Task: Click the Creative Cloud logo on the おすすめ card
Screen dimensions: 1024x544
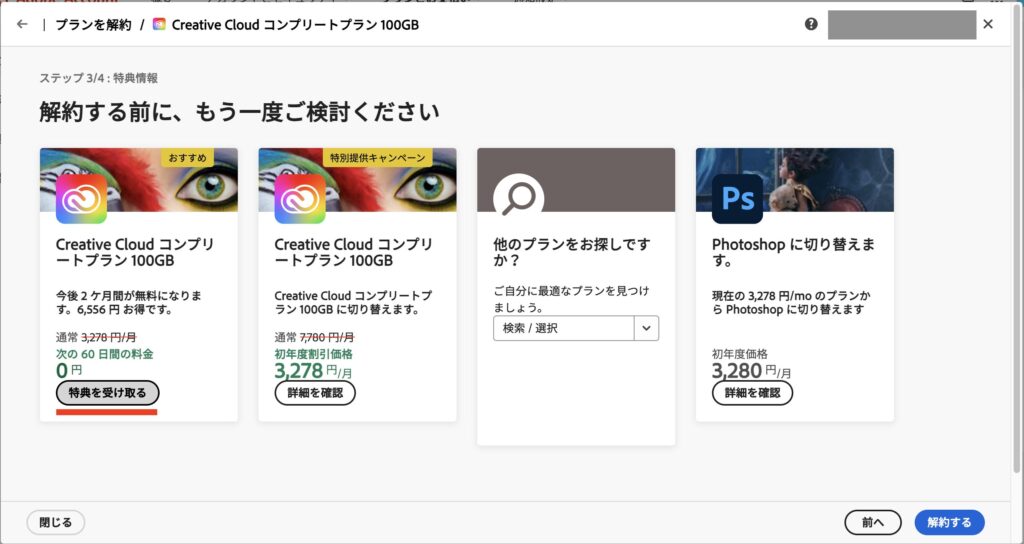Action: 81,198
